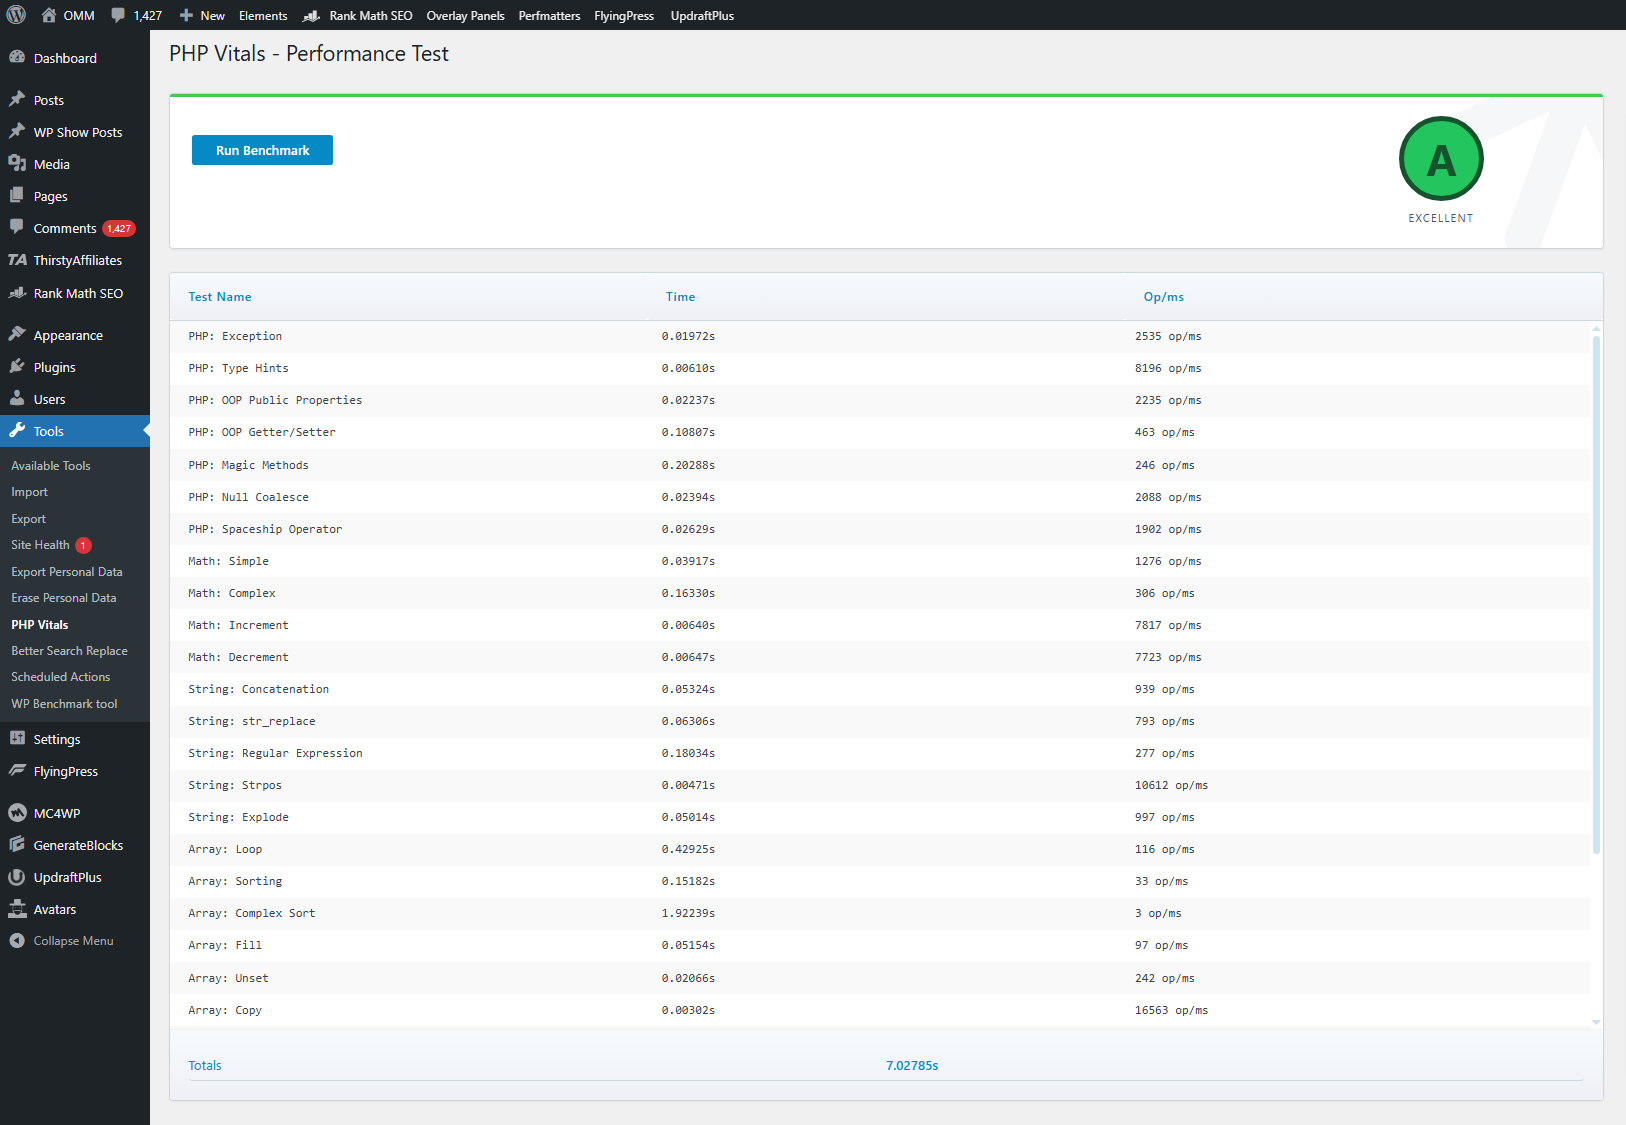Select the ThirstyAffiliates TA icon
Screen dimensions: 1626x1125
18,260
